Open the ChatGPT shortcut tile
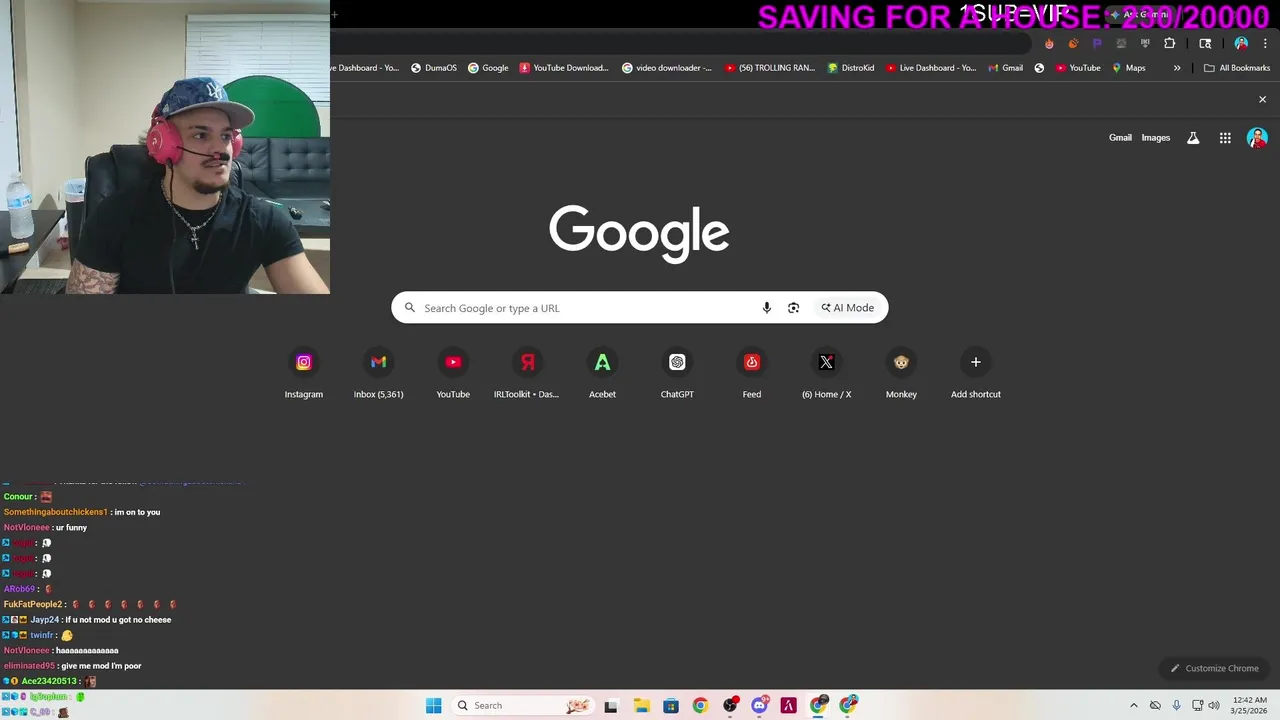 [677, 374]
